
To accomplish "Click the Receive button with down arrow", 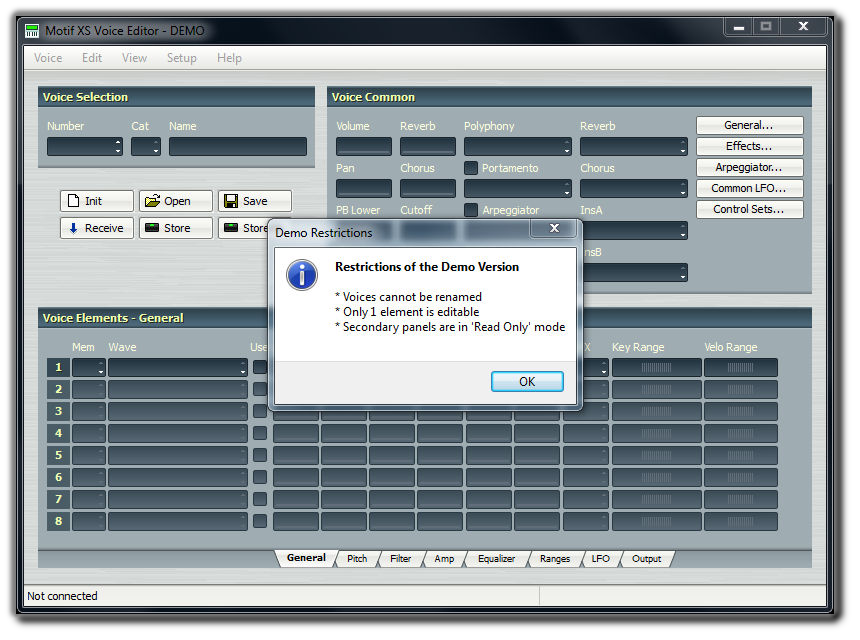I will pyautogui.click(x=97, y=228).
